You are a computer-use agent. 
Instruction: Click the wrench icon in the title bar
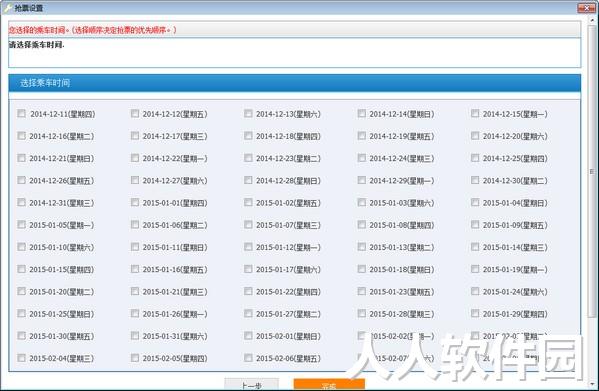pyautogui.click(x=7, y=7)
